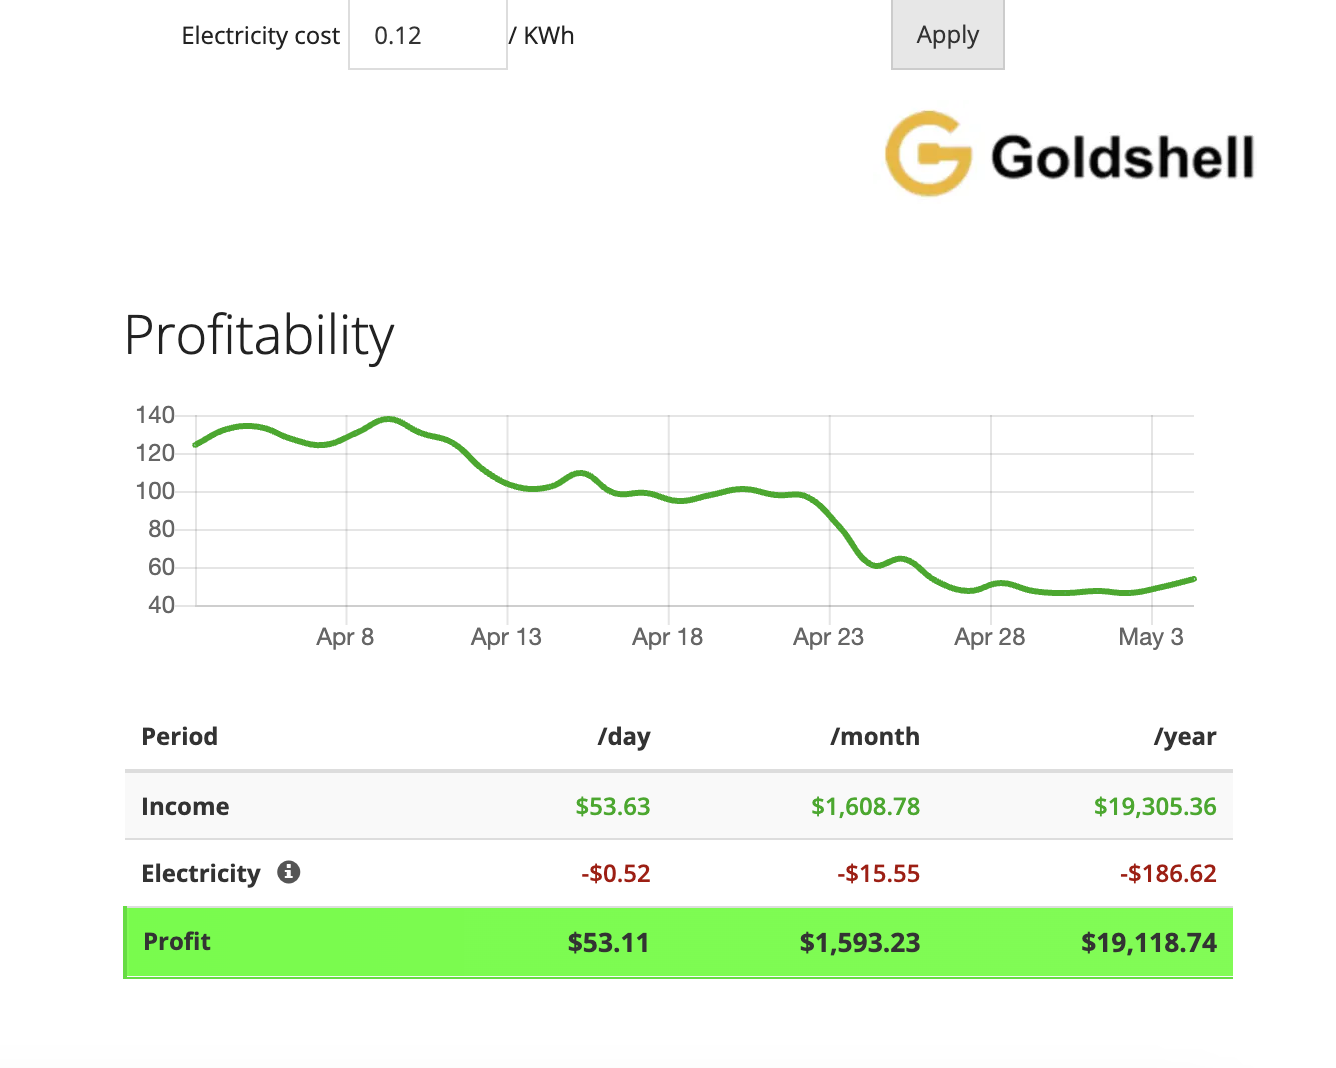Click the monthly profit value $1,593.23
1336x1068 pixels.
(860, 941)
